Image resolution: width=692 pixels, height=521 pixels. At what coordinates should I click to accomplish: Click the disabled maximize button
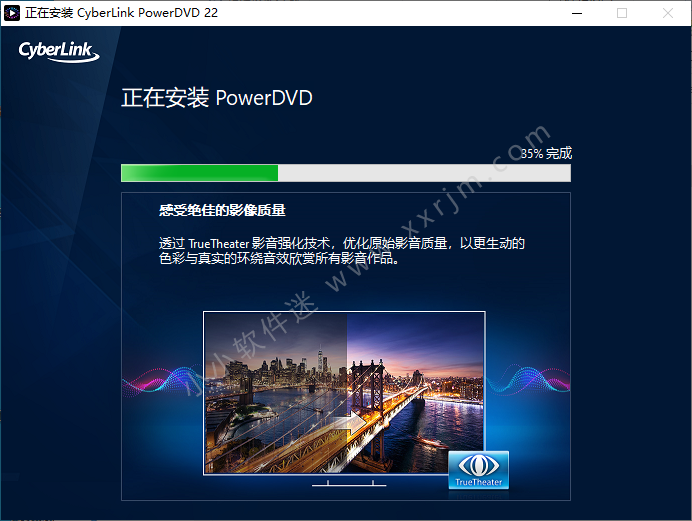pos(622,13)
